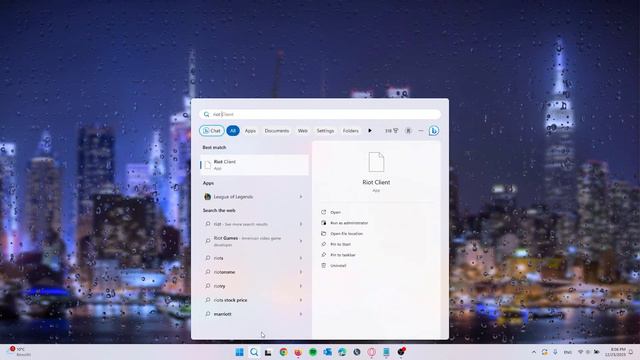Show hidden system tray icons
This screenshot has height=360, width=640.
[534, 352]
